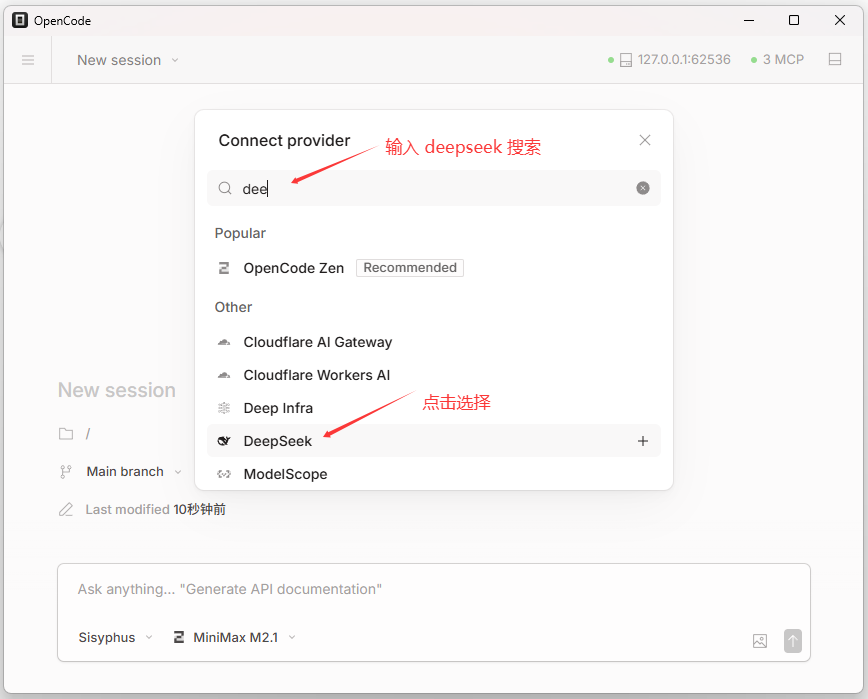Click the 127.0.0.1:62536 server status
Screen dimensions: 868x699
tap(675, 60)
